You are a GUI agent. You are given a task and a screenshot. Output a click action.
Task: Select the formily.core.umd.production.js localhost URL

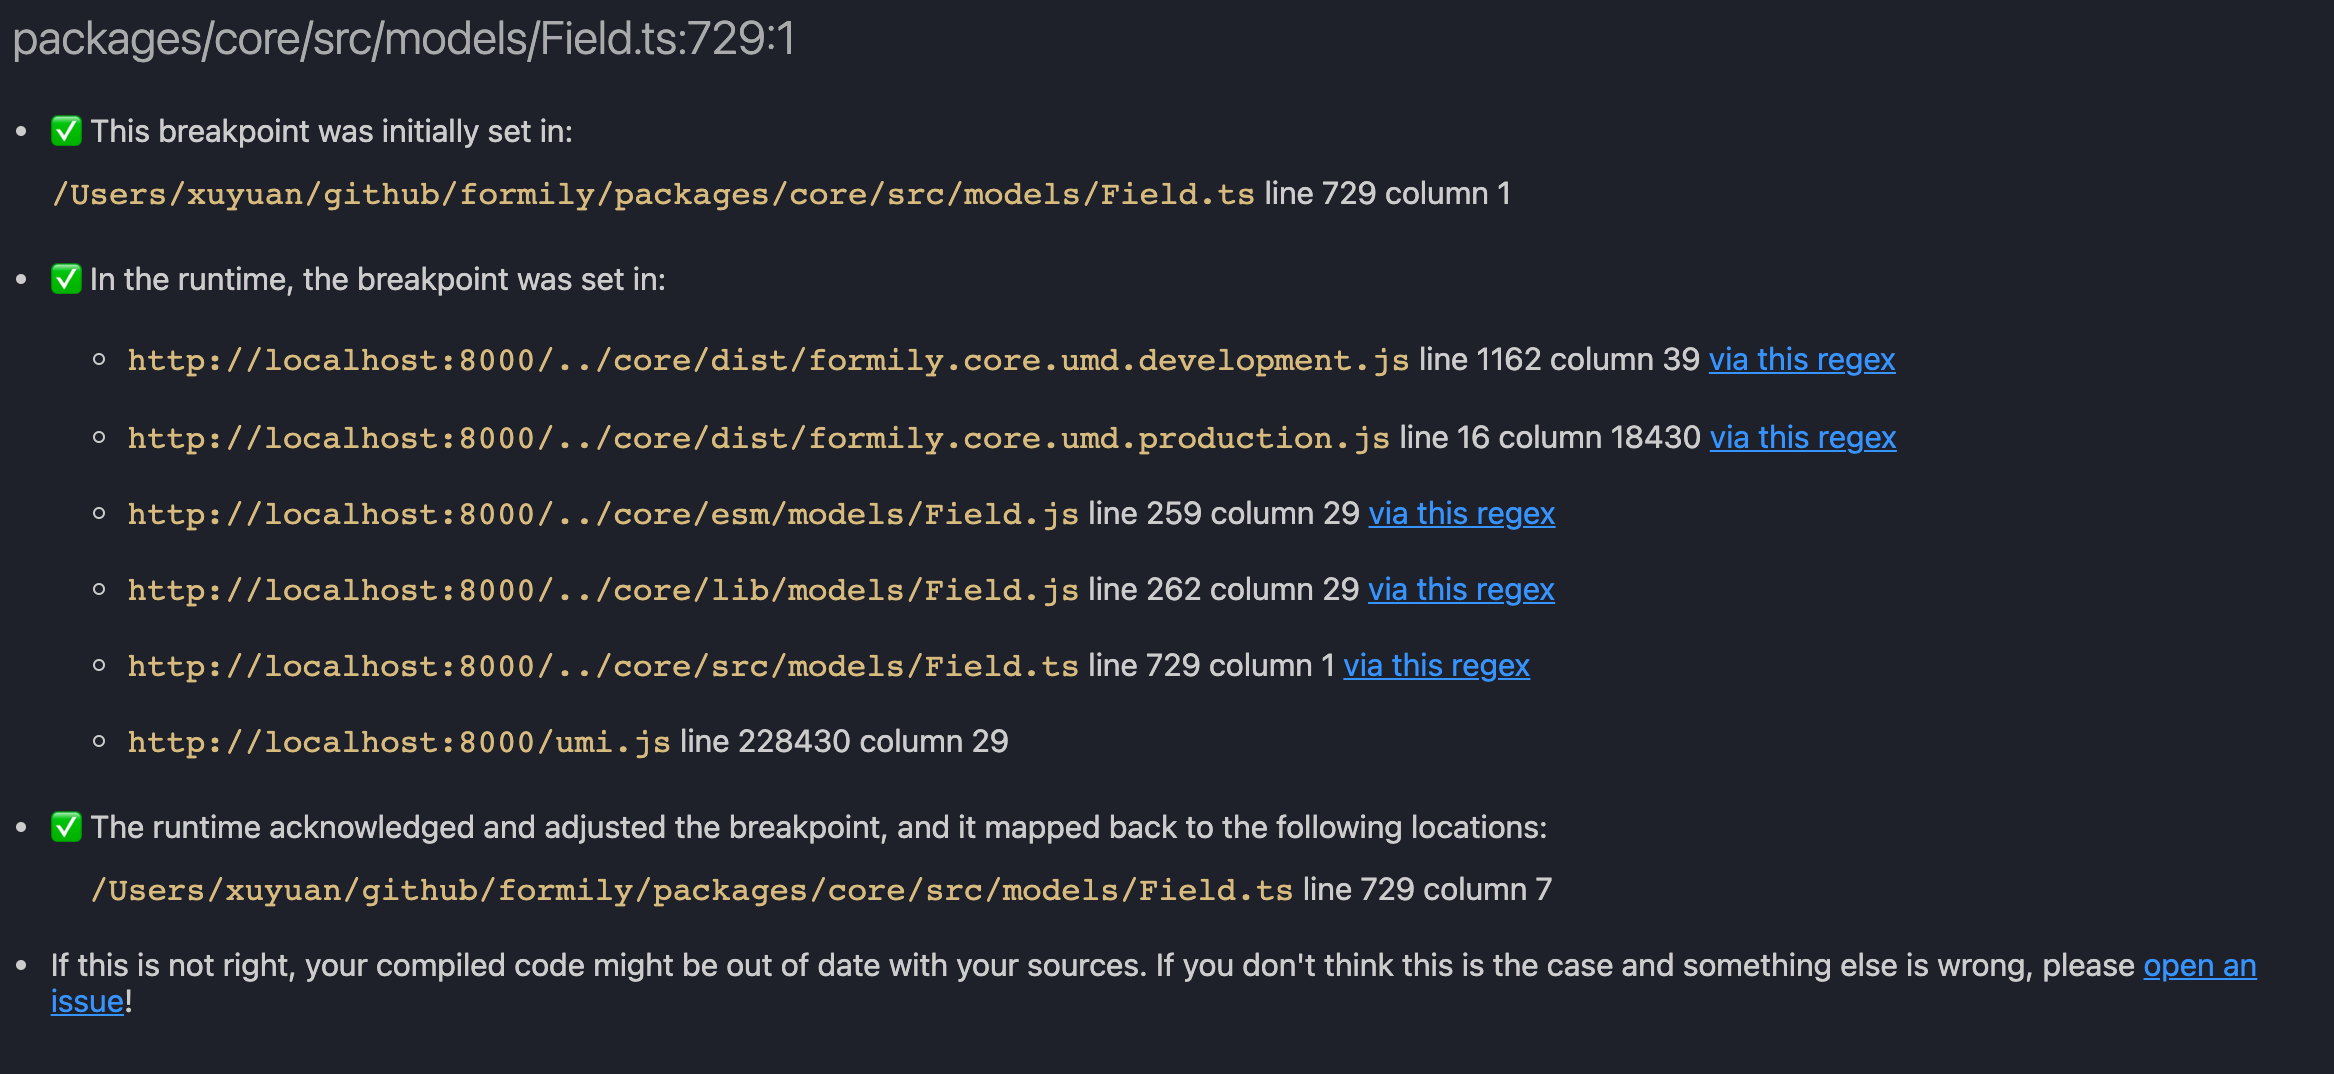click(x=758, y=438)
